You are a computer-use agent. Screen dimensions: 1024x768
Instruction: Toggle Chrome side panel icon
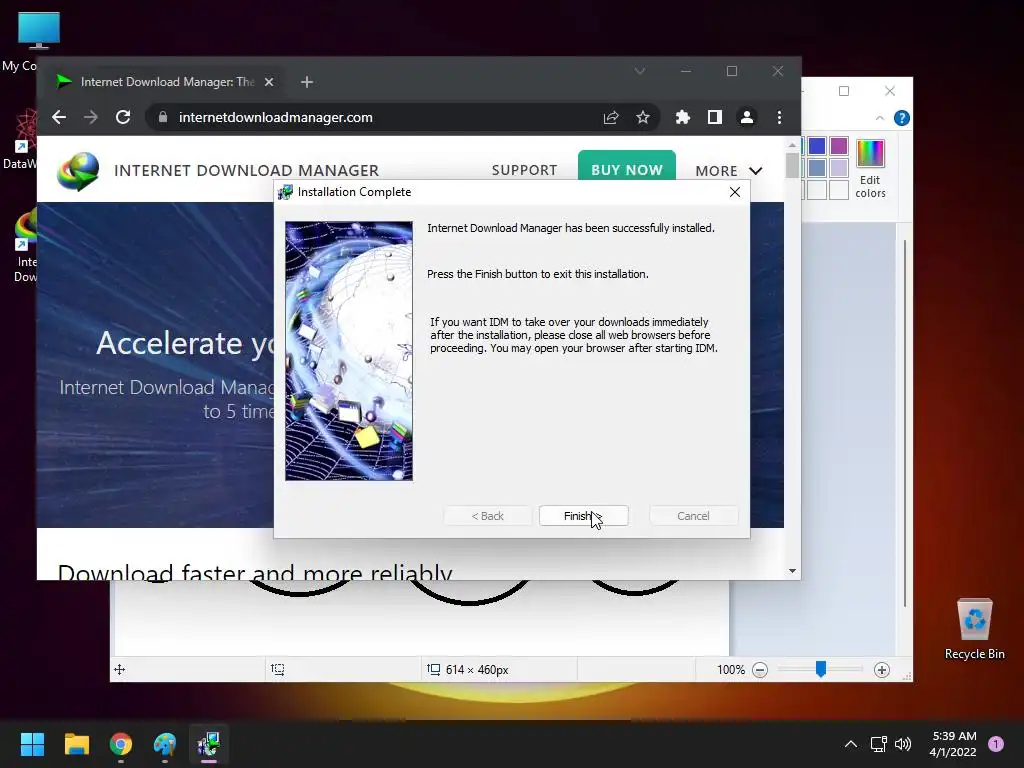714,118
